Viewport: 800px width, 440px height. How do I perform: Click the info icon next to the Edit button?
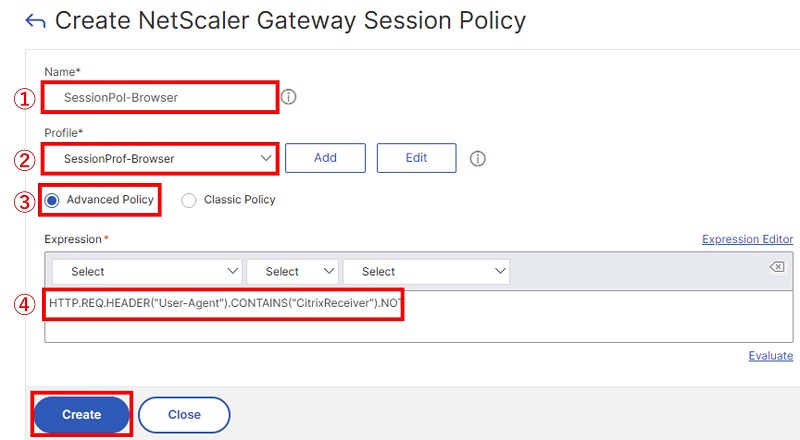[x=478, y=158]
